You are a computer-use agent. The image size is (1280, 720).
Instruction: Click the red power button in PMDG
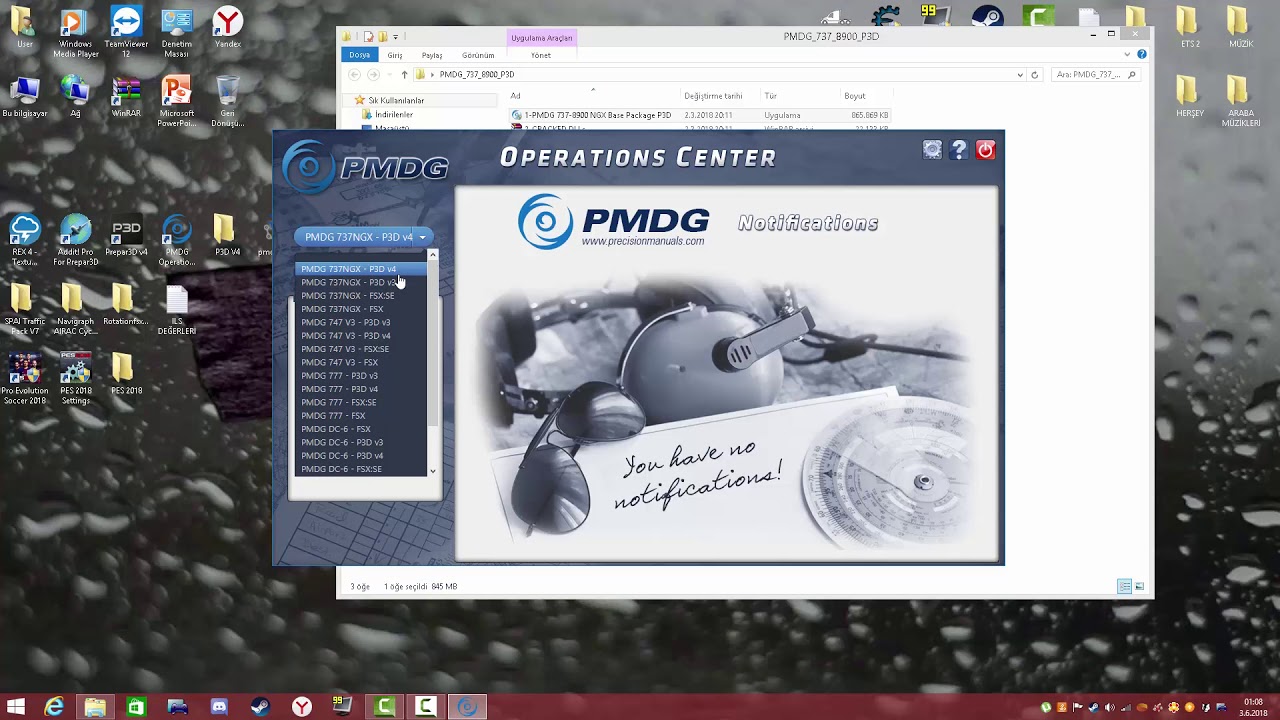point(986,150)
